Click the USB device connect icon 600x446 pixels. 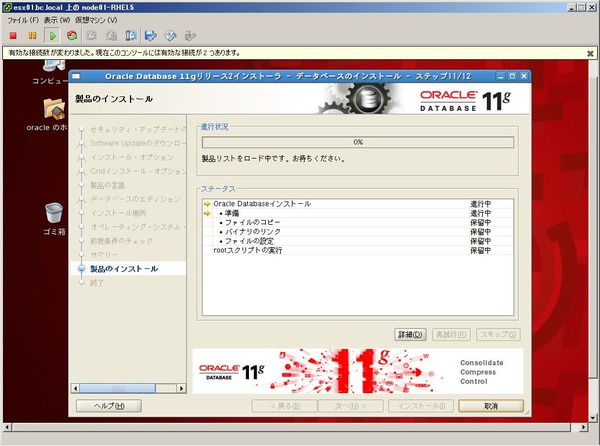190,36
